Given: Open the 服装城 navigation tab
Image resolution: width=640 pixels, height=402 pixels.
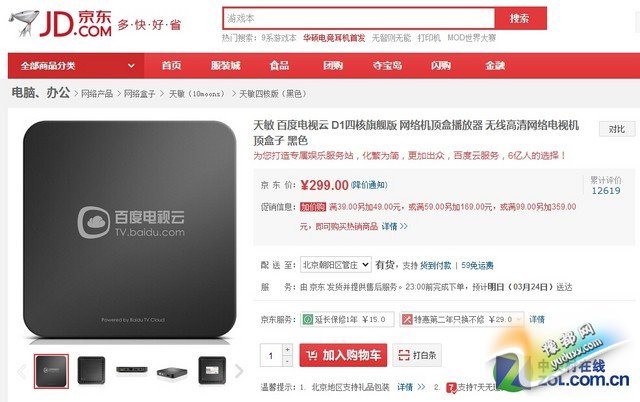Looking at the screenshot, I should tap(226, 66).
